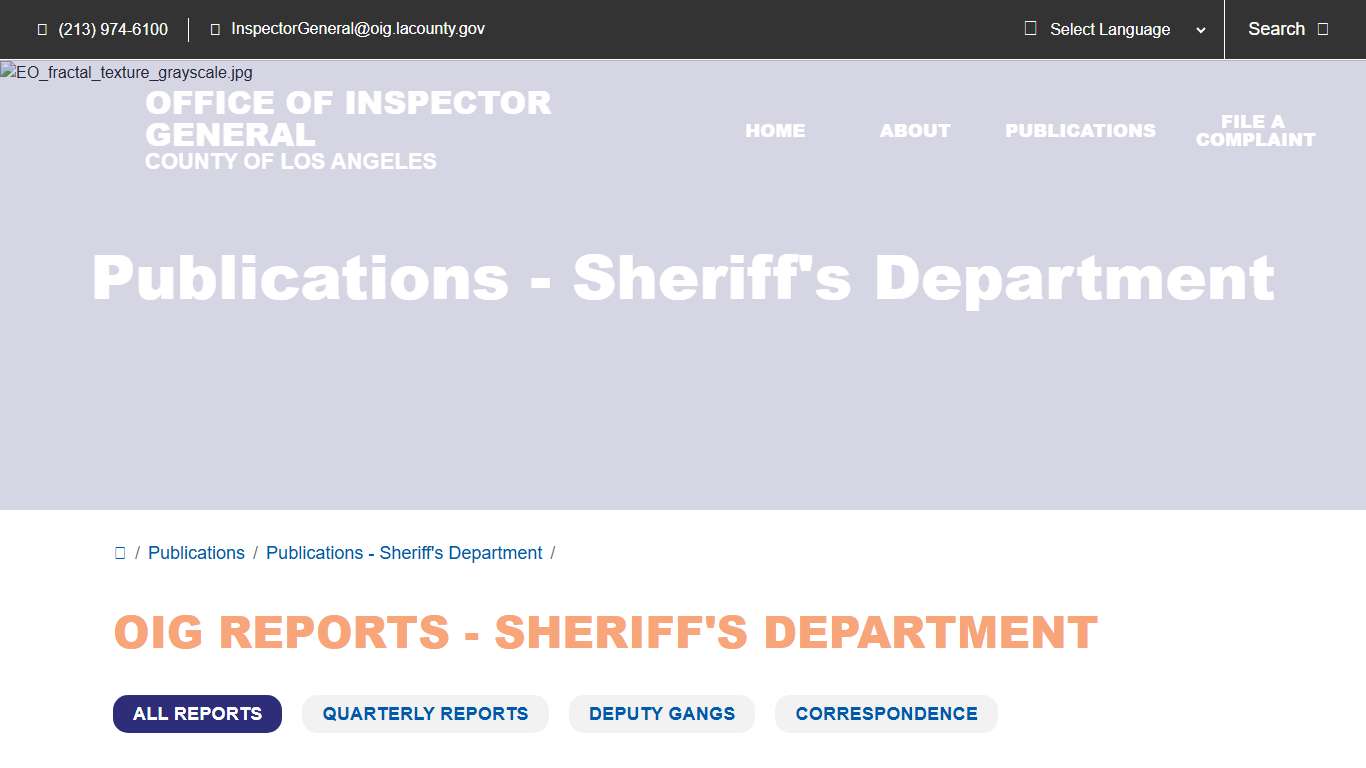Toggle the CORRESPONDENCE filter
Viewport: 1366px width, 768px height.
coord(886,713)
